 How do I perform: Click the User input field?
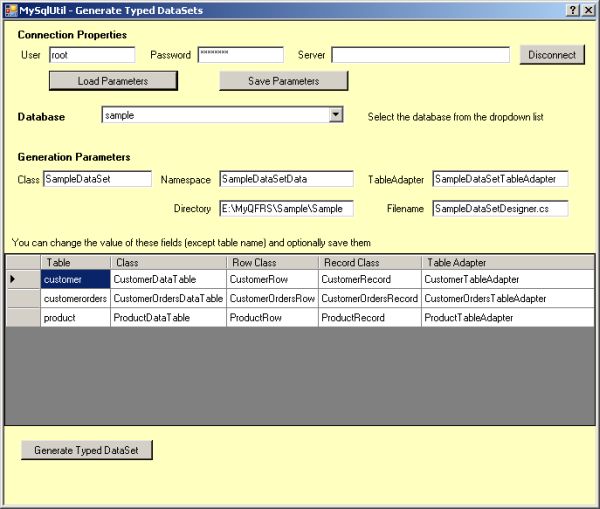pos(92,55)
